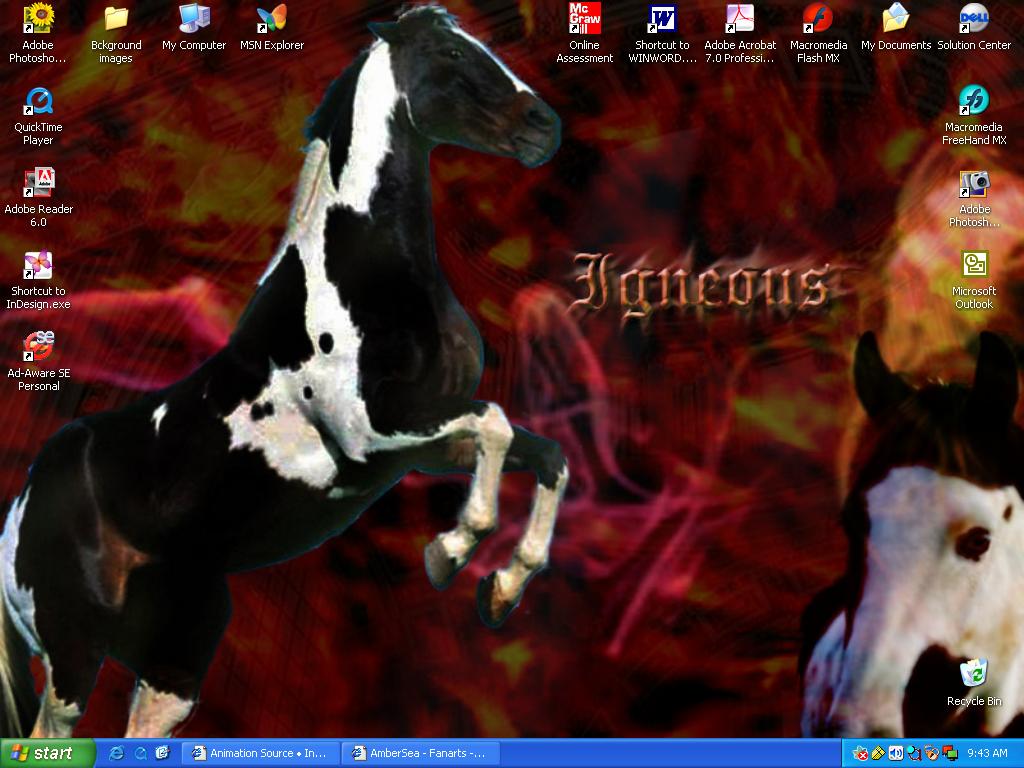Click the yellow diamond tray icon
The height and width of the screenshot is (768, 1024).
click(878, 754)
